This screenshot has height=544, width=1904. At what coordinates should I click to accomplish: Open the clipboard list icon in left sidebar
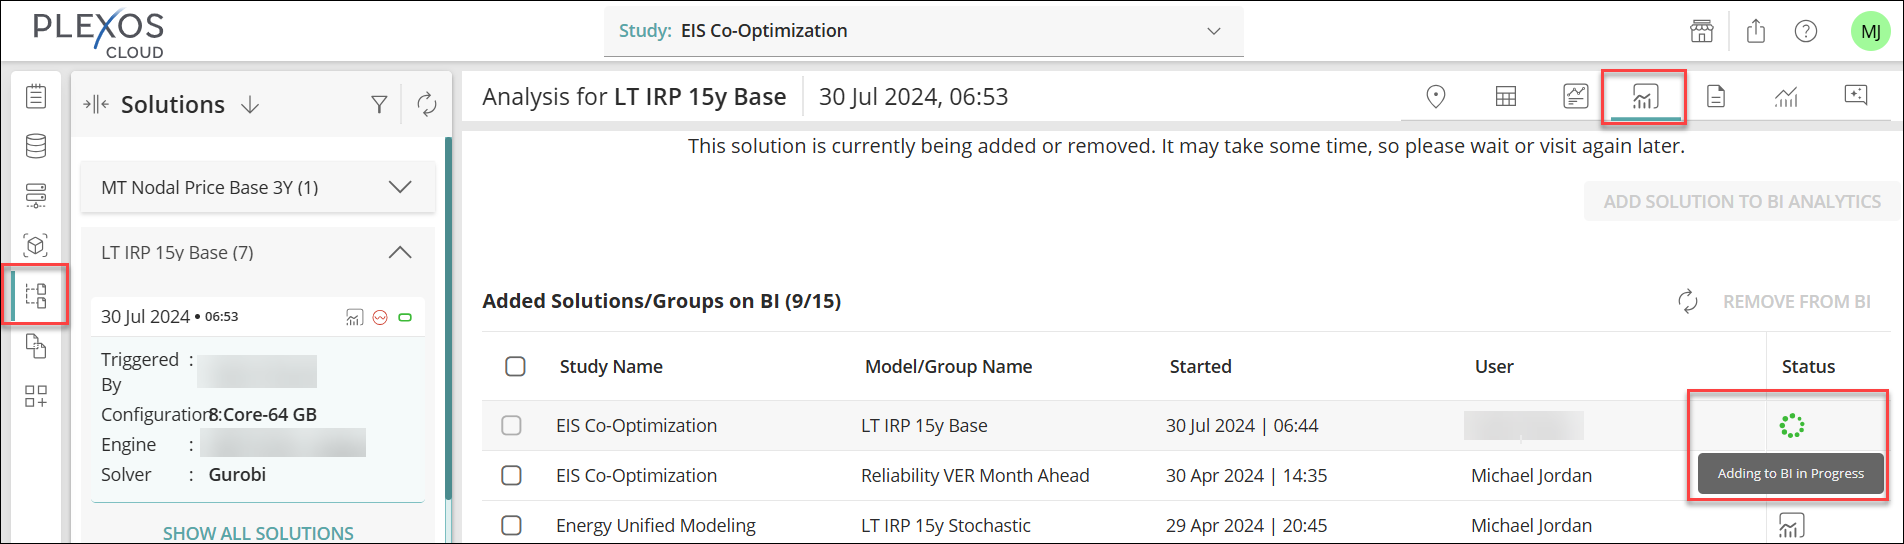36,96
